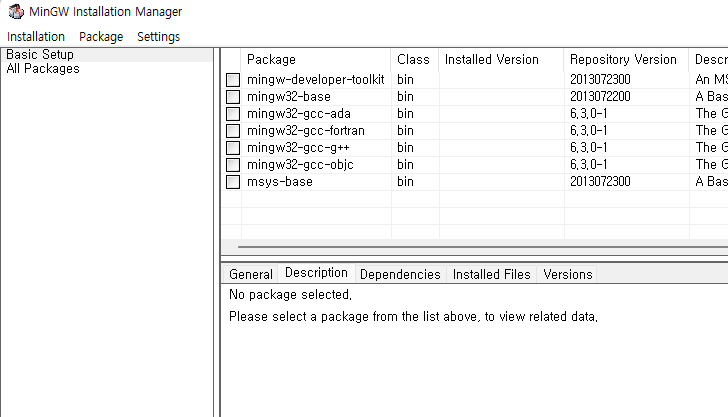Screen dimensions: 728x417
Task: Switch to the Versions tab
Action: 568,274
